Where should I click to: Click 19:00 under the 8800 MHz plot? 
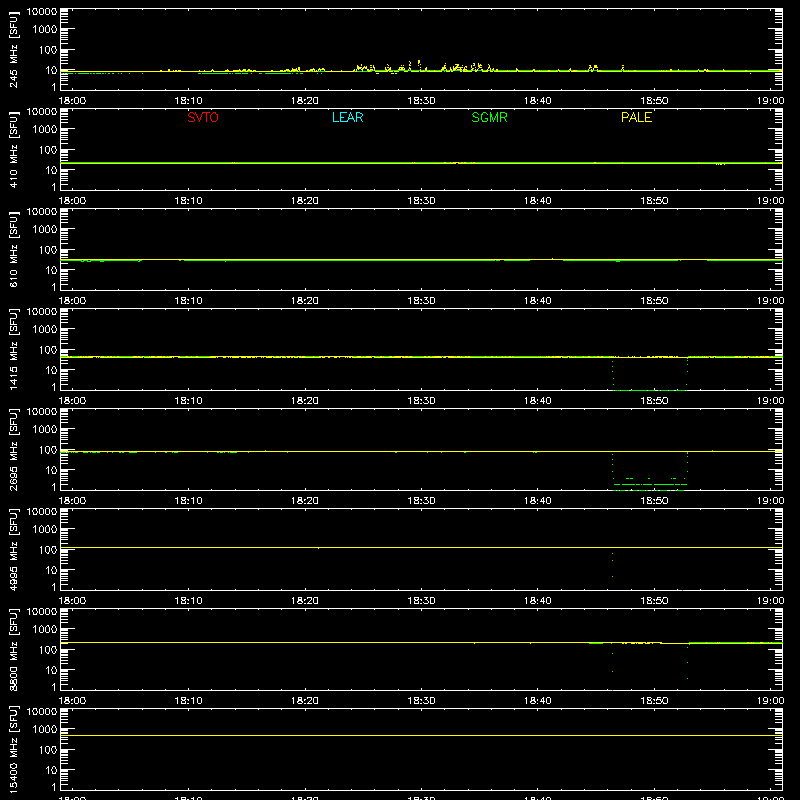click(x=770, y=701)
